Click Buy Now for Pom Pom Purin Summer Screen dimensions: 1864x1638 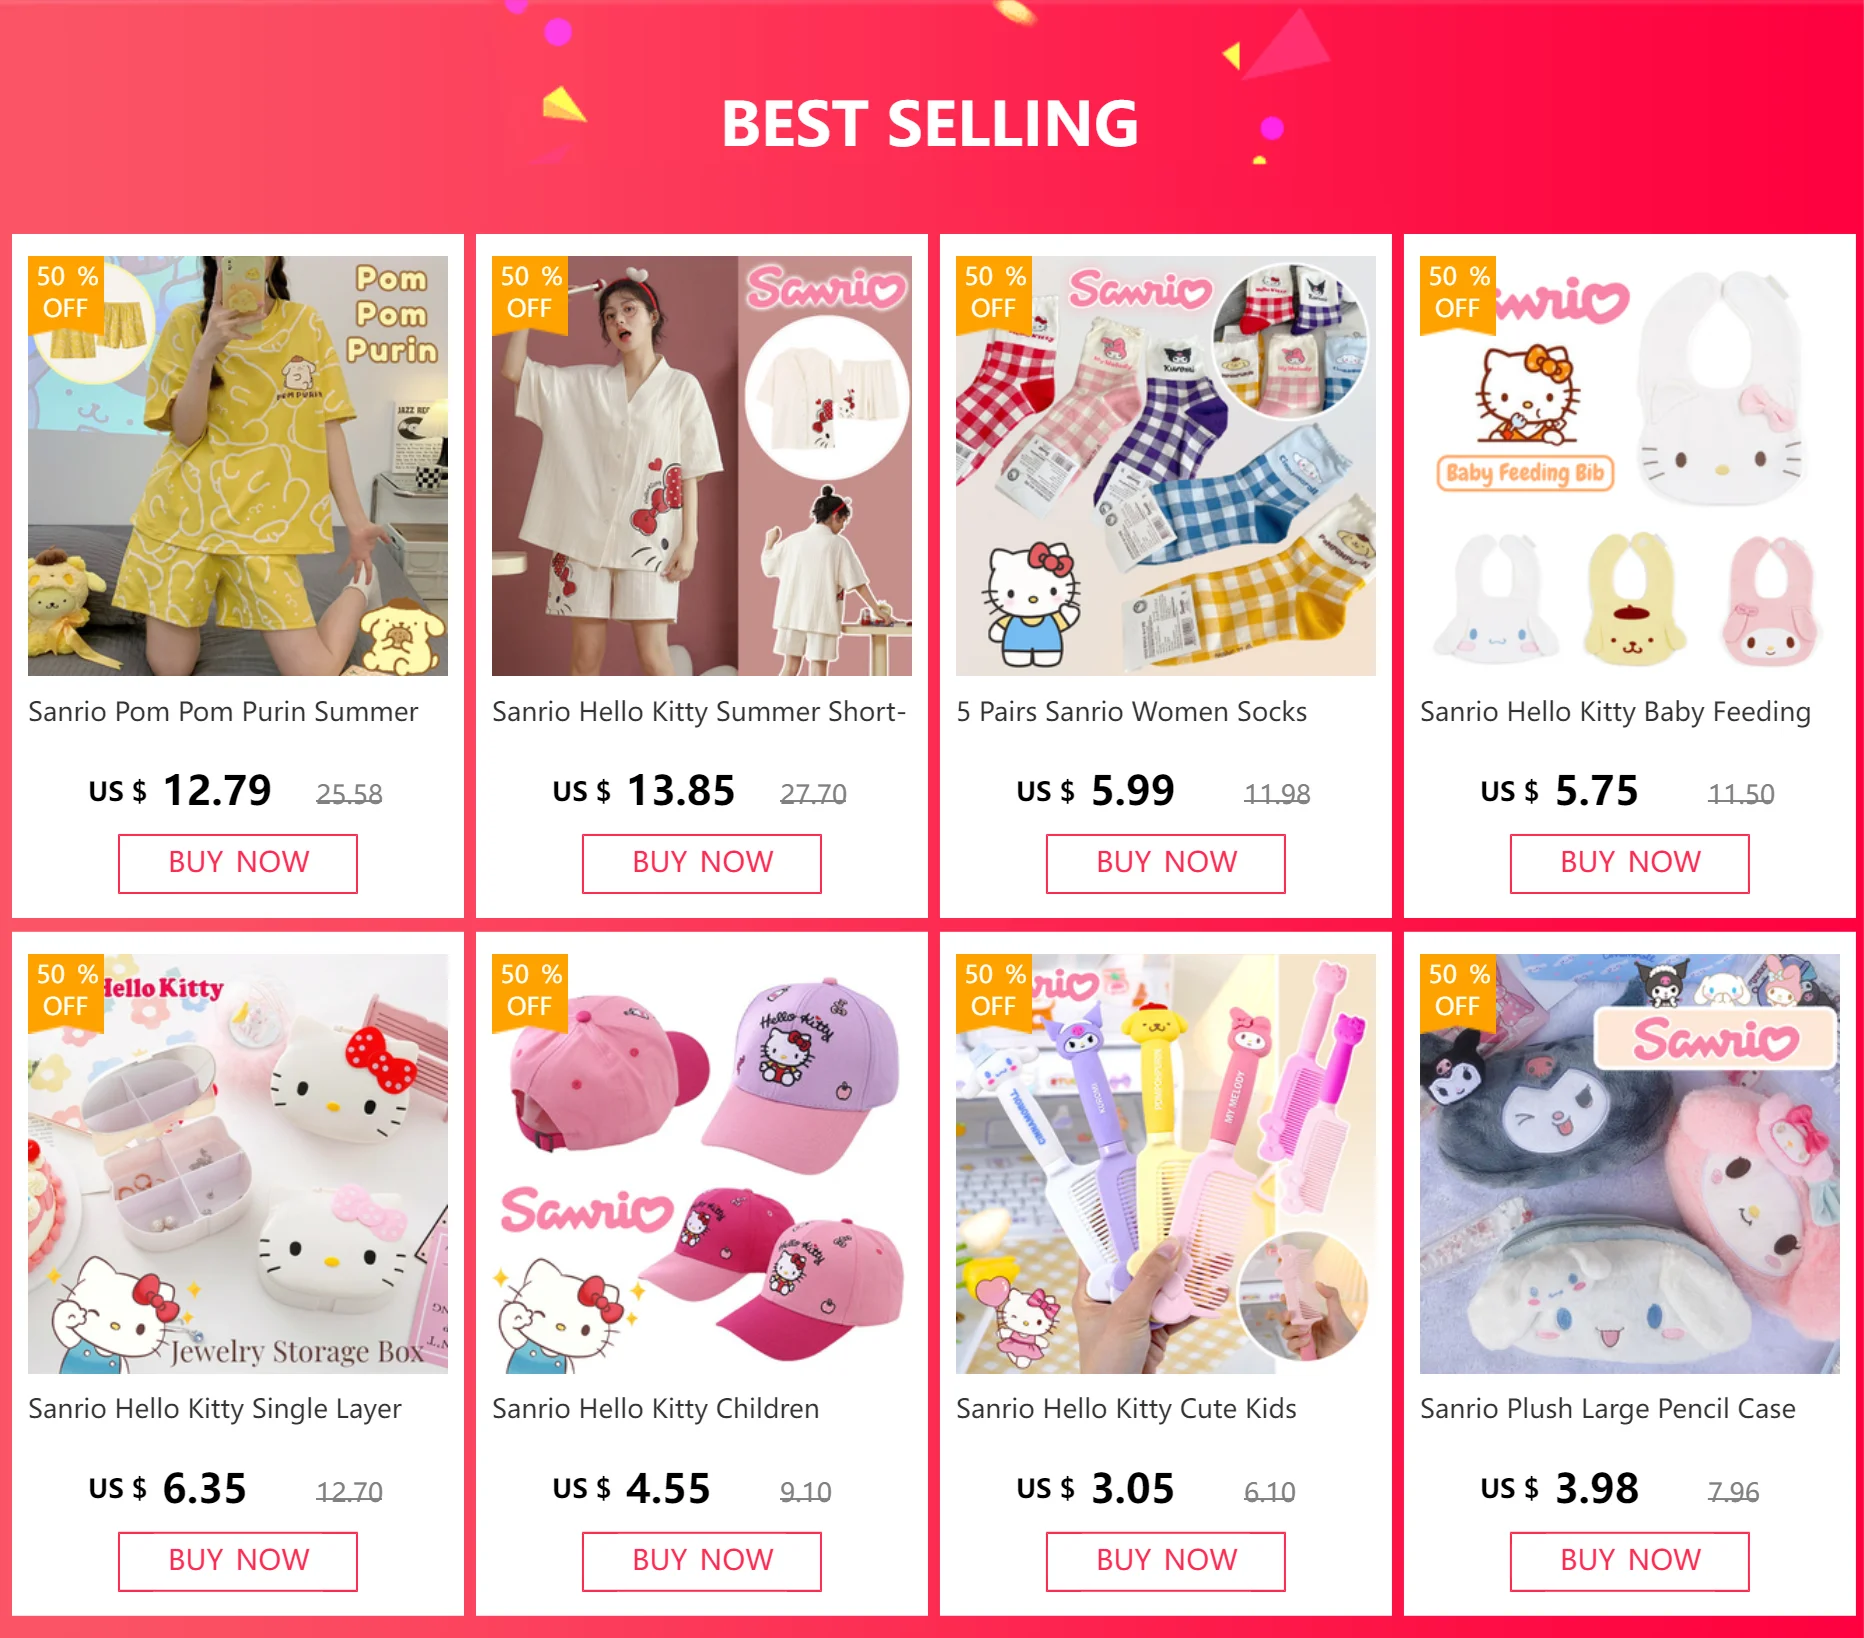click(238, 864)
